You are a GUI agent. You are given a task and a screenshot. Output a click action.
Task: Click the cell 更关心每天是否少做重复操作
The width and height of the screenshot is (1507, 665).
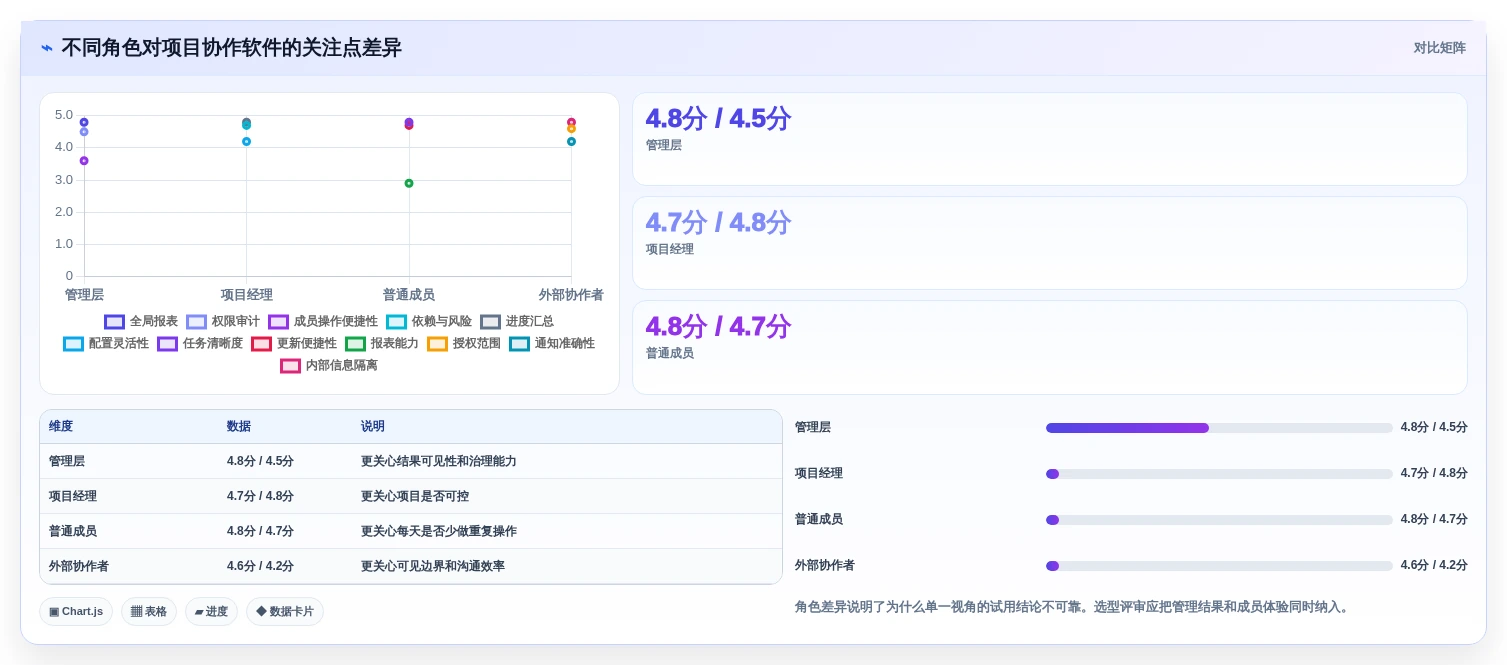click(x=439, y=532)
